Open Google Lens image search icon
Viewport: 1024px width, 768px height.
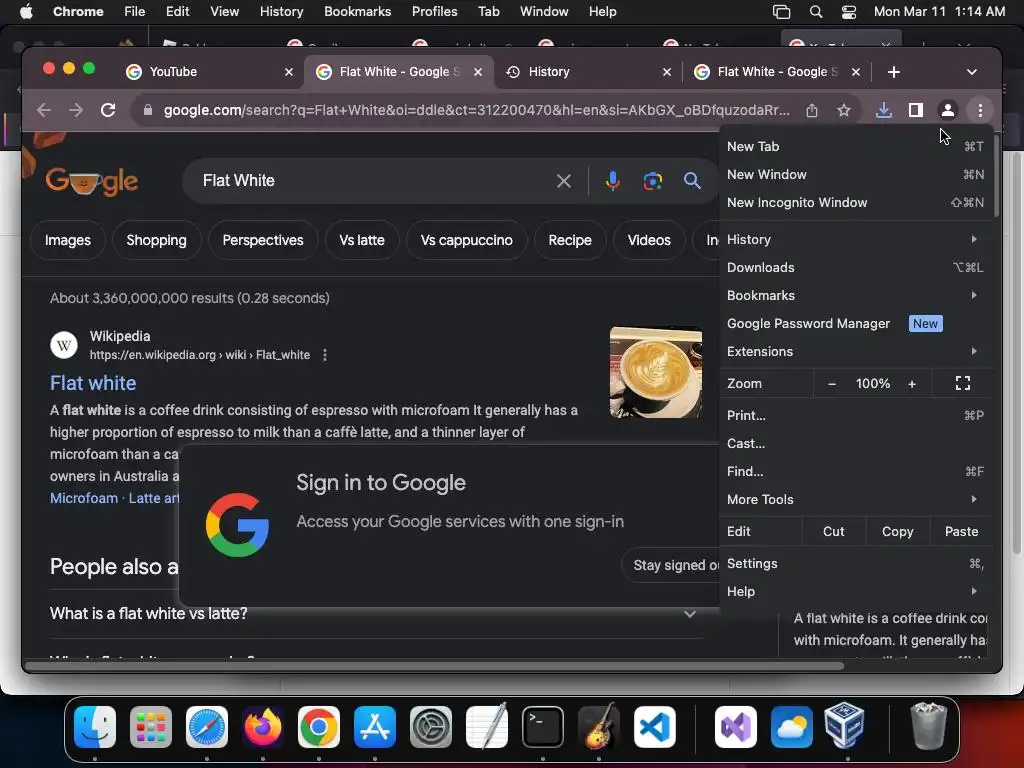pyautogui.click(x=652, y=181)
